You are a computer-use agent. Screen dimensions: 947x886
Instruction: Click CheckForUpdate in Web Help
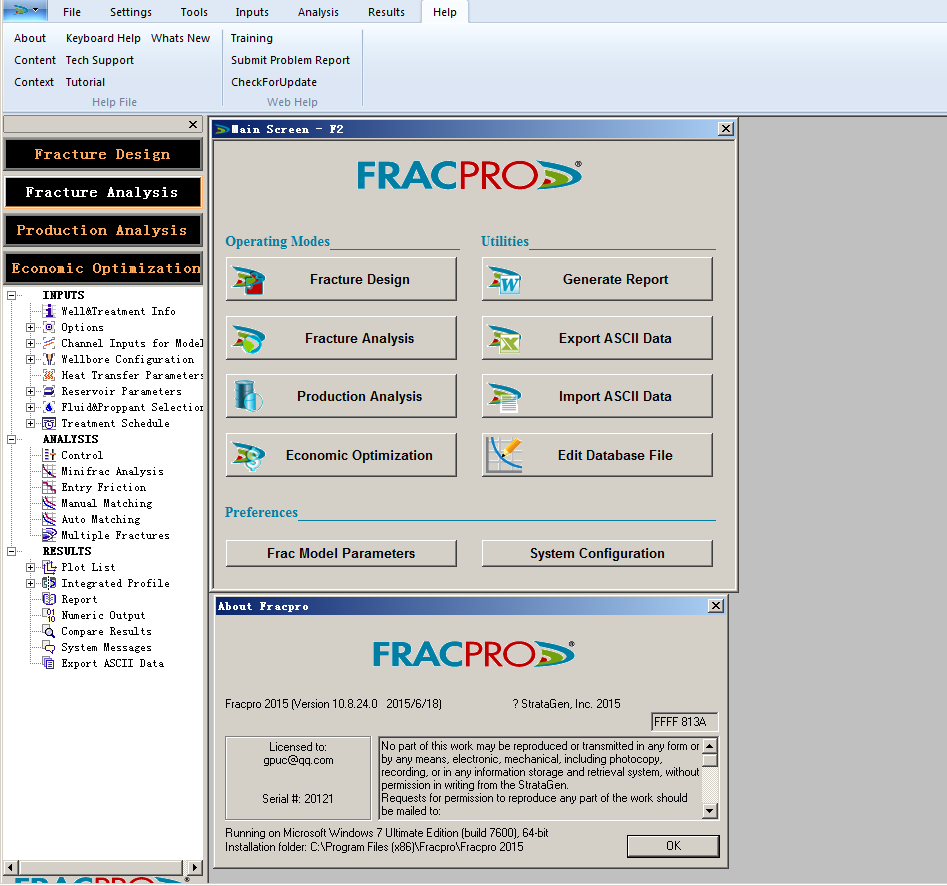274,82
